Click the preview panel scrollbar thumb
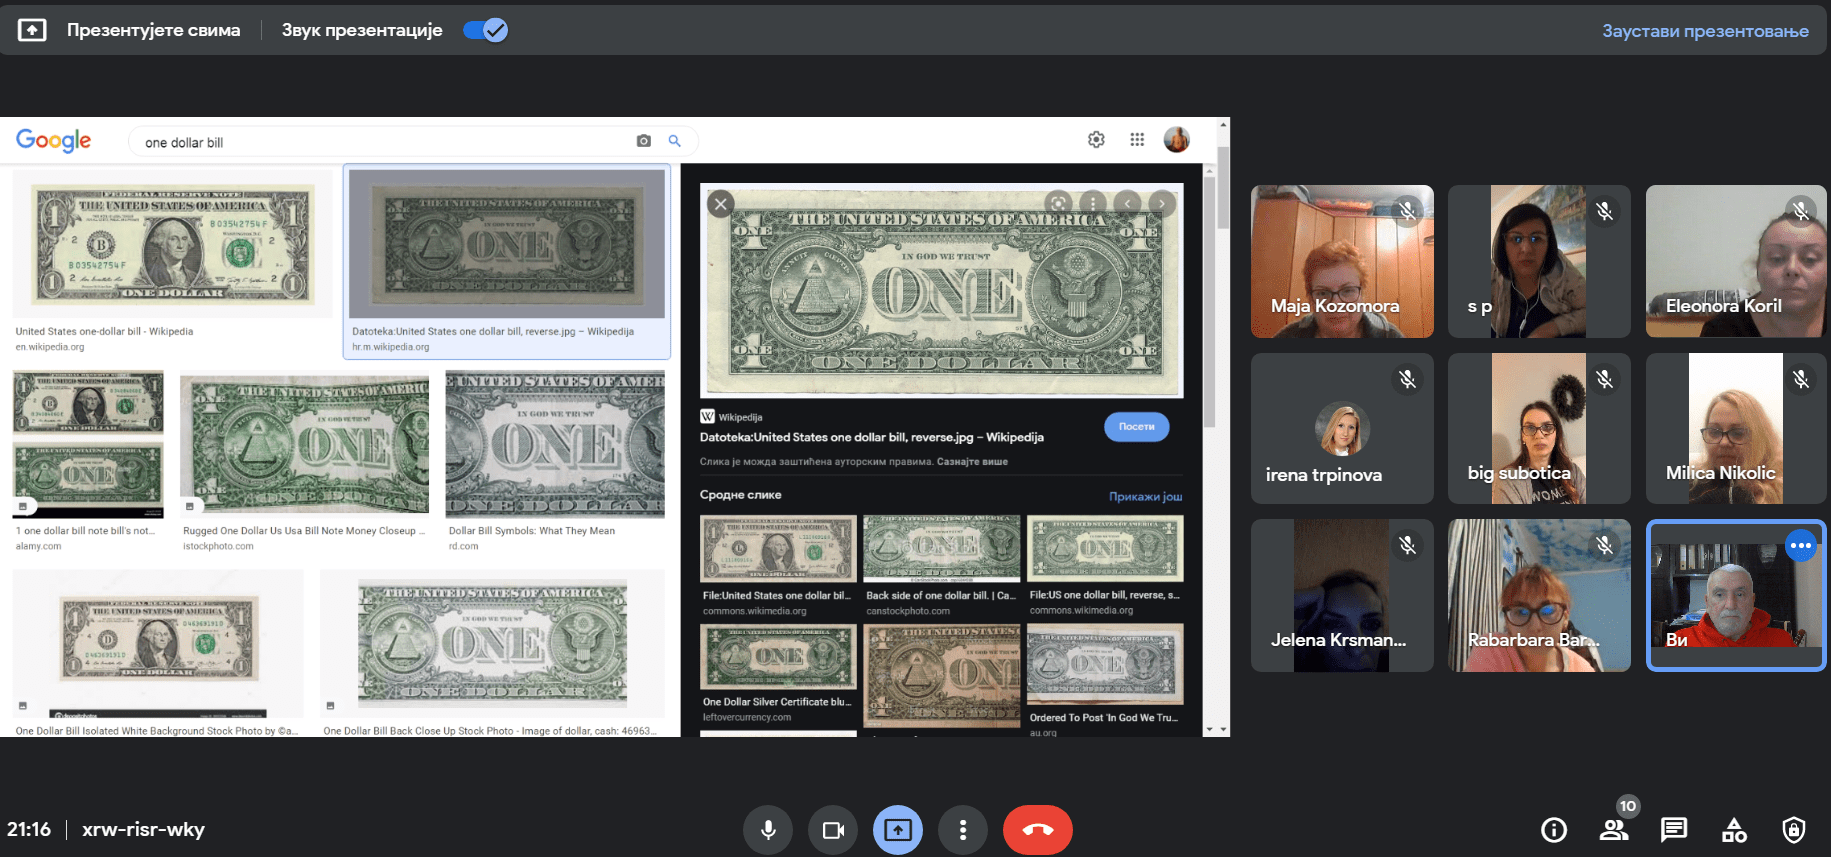Viewport: 1831px width, 857px height. [x=1209, y=302]
